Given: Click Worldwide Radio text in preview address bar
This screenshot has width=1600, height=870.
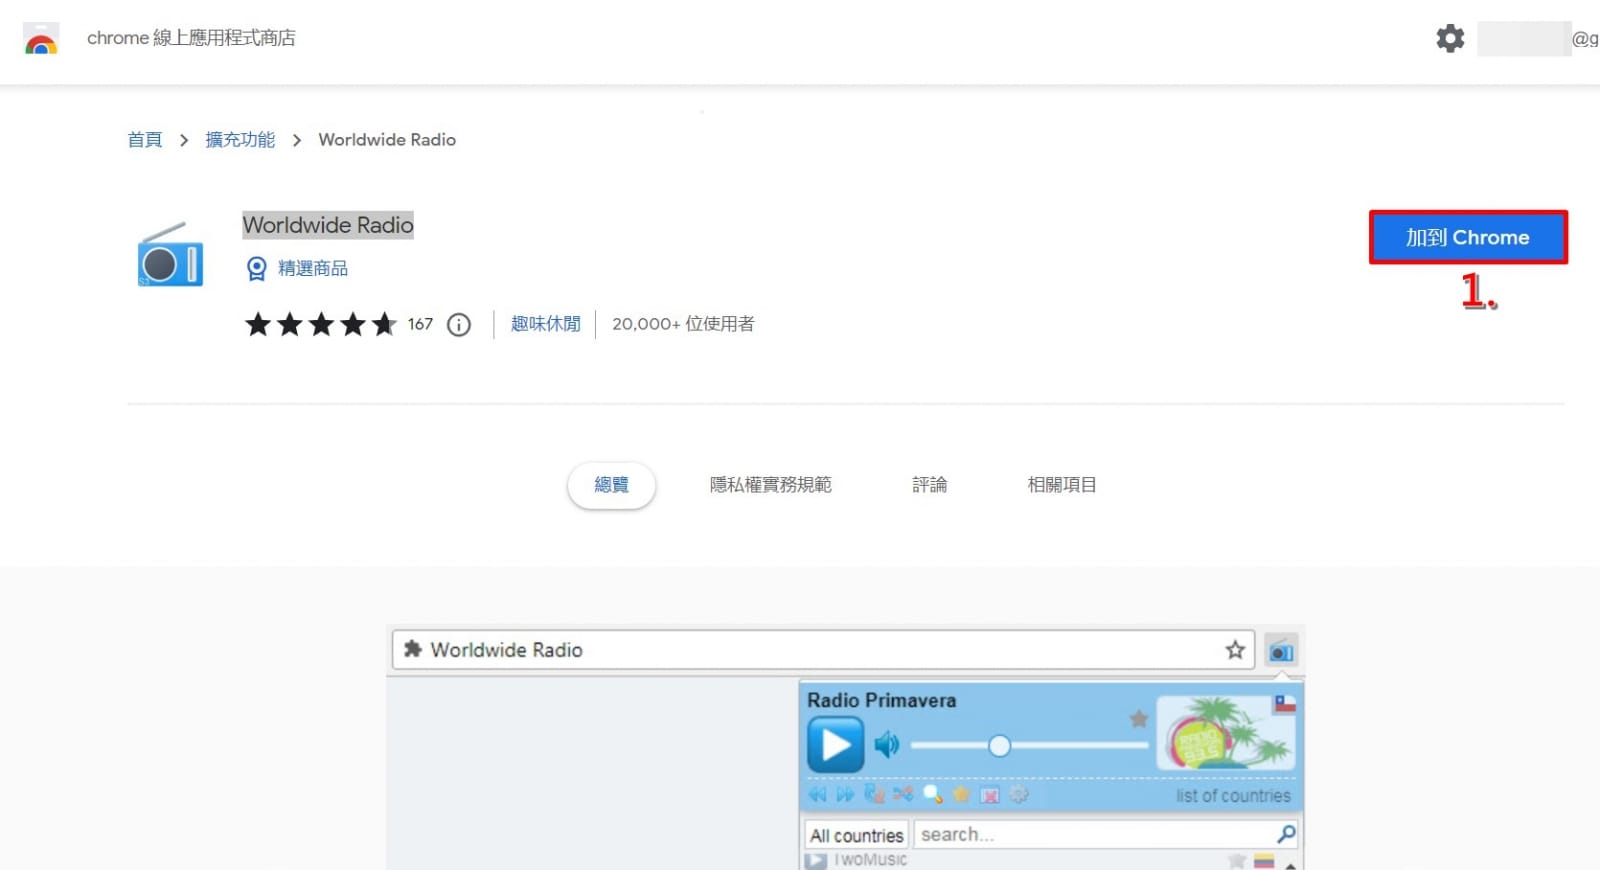Looking at the screenshot, I should click(506, 650).
